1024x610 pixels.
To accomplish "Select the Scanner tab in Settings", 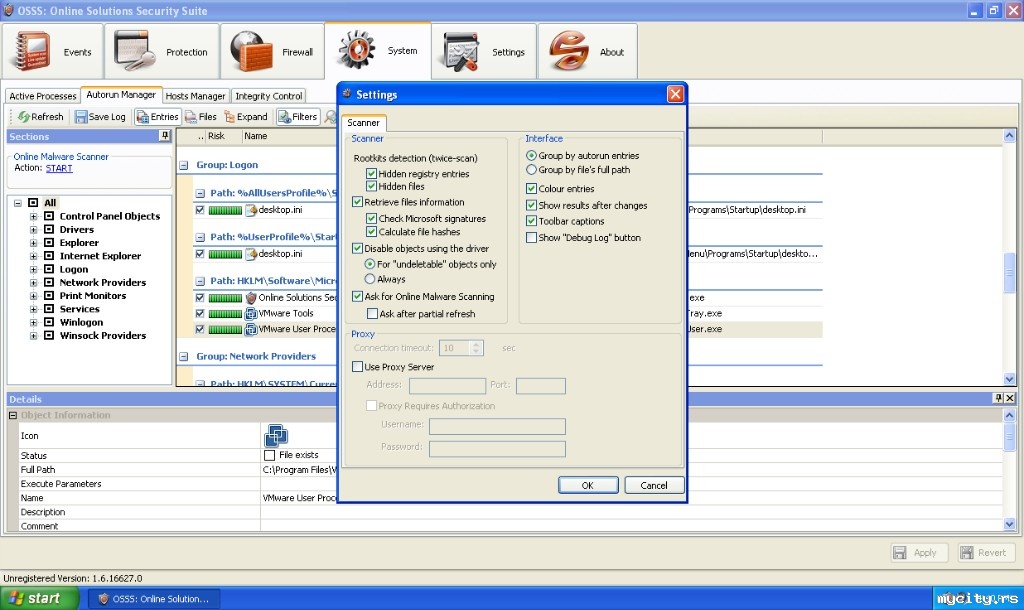I will click(x=363, y=123).
